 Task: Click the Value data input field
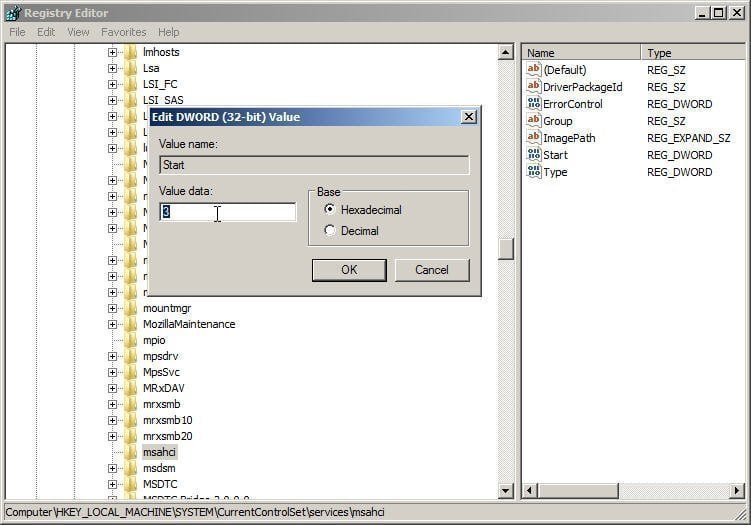pos(228,212)
